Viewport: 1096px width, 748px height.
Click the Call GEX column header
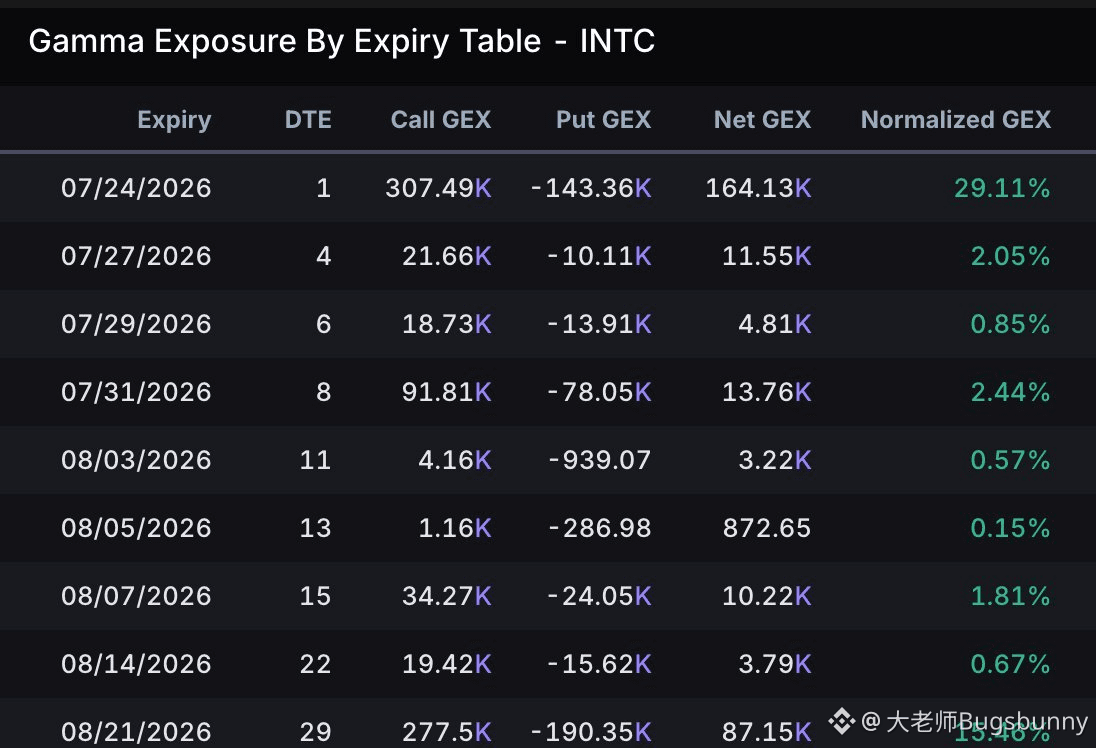440,120
